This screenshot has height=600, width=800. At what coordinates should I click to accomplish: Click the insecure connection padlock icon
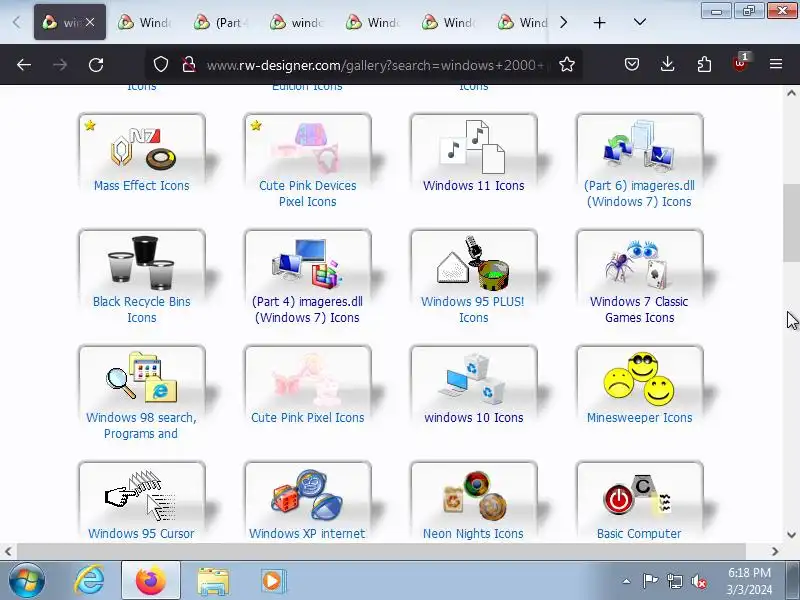click(189, 64)
